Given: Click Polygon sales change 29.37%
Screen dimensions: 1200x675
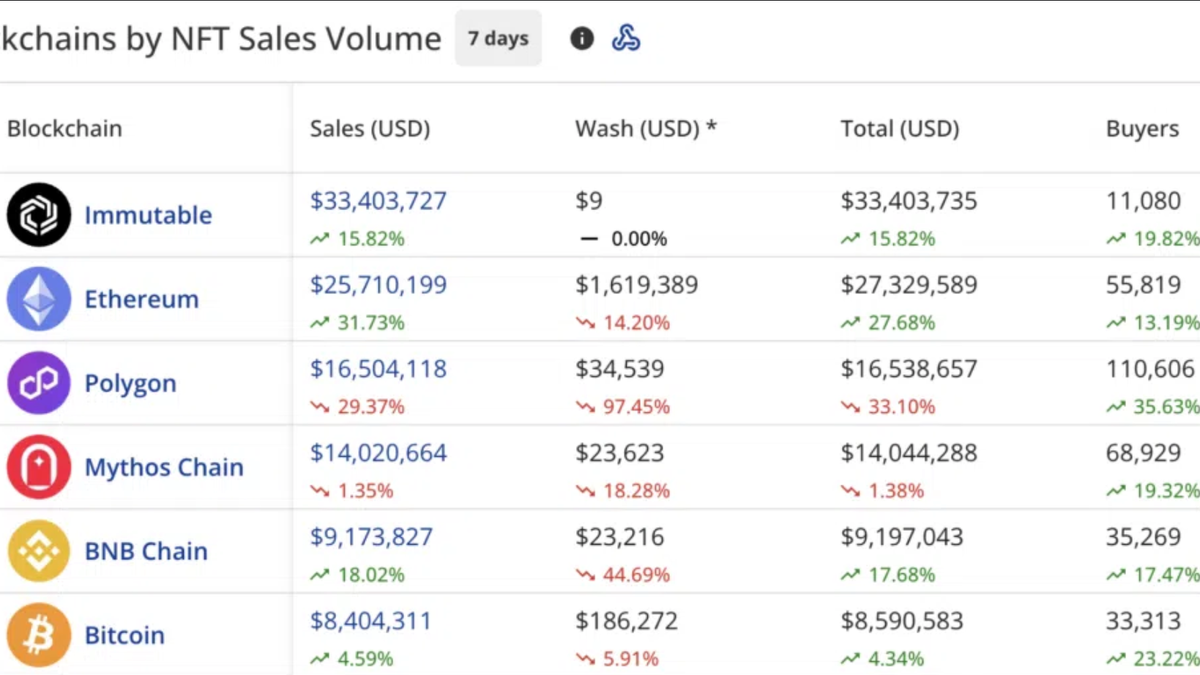Looking at the screenshot, I should point(358,407).
